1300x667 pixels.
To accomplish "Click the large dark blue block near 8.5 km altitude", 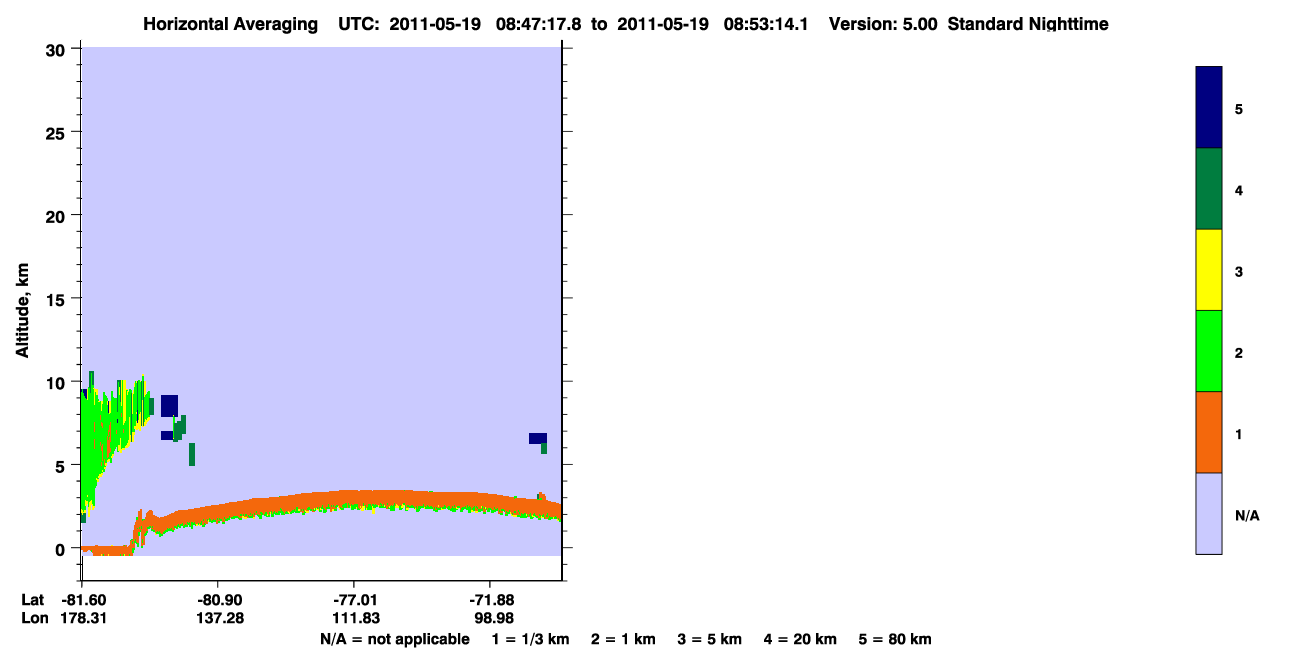I will pyautogui.click(x=169, y=405).
